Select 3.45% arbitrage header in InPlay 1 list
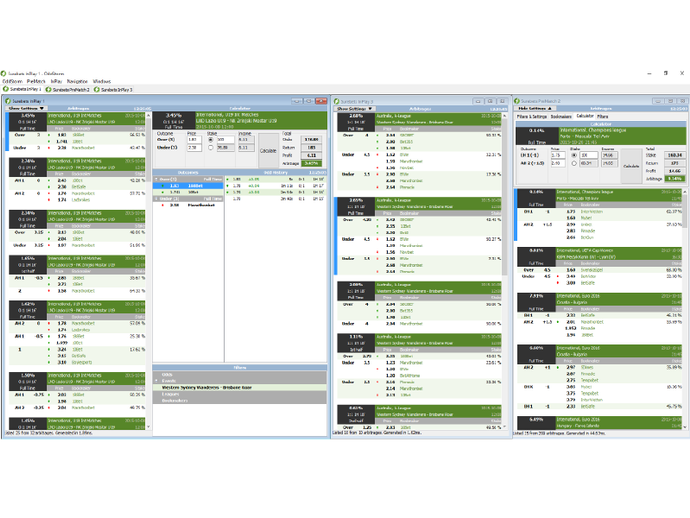This screenshot has width=690, height=518. click(x=77, y=121)
